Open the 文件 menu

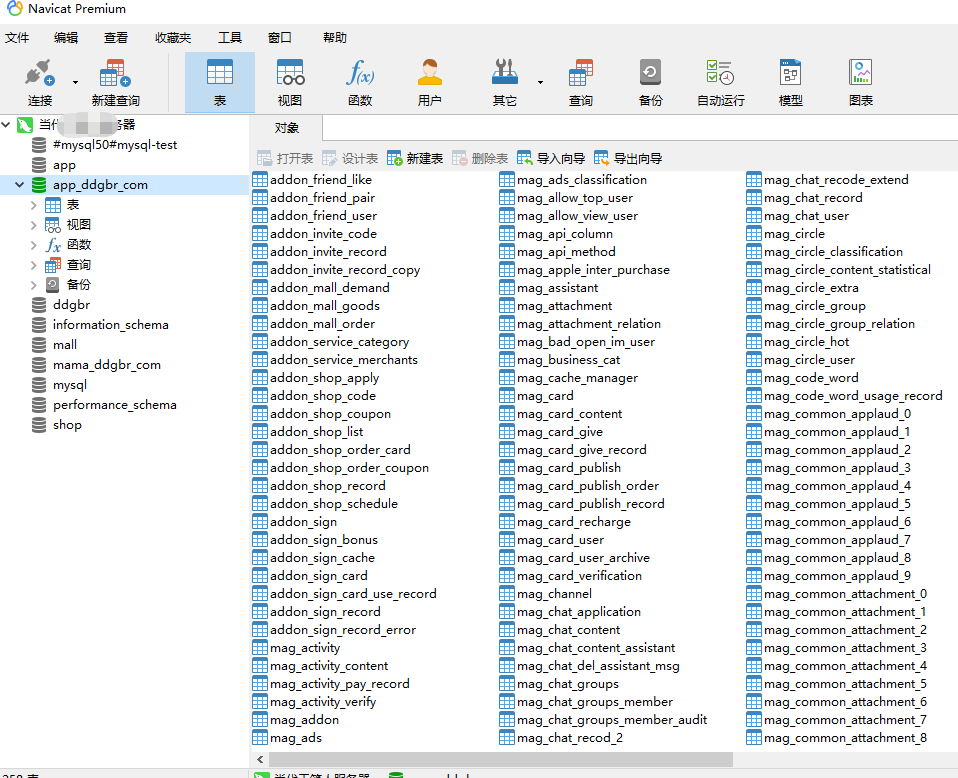(x=17, y=38)
